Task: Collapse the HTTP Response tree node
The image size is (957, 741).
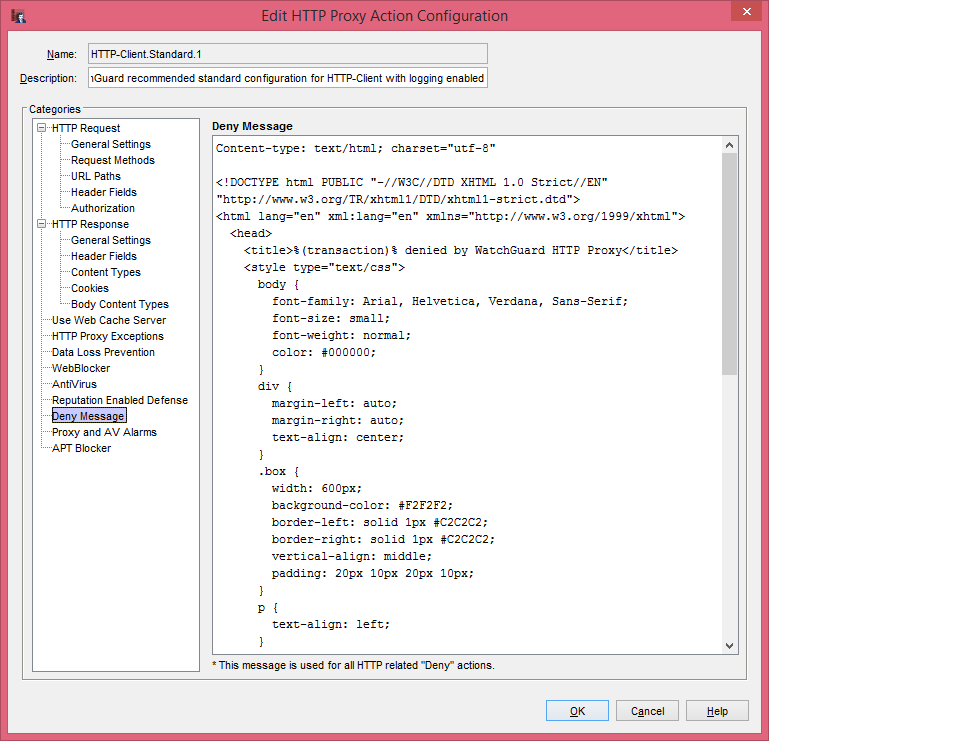Action: click(41, 224)
